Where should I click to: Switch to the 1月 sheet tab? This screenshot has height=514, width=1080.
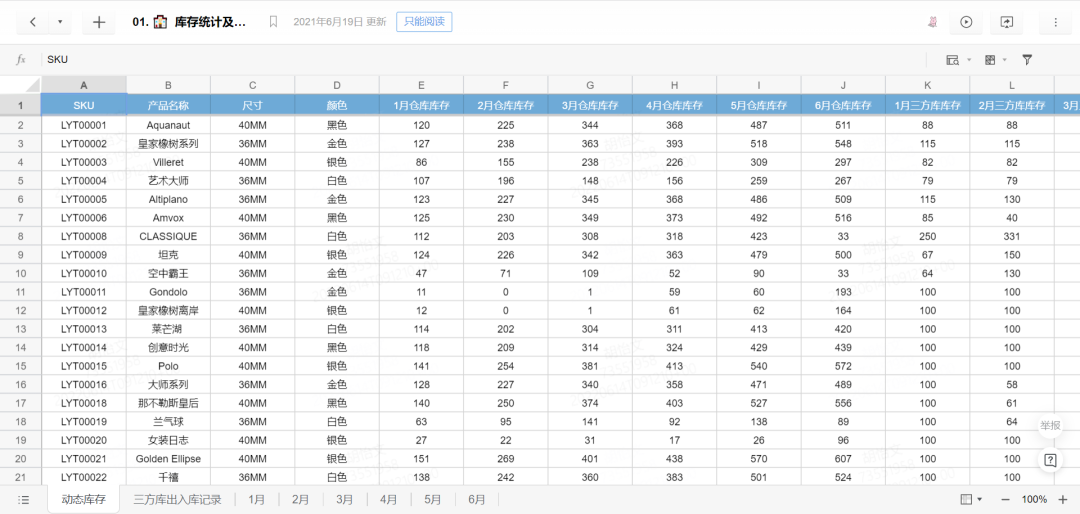[256, 500]
